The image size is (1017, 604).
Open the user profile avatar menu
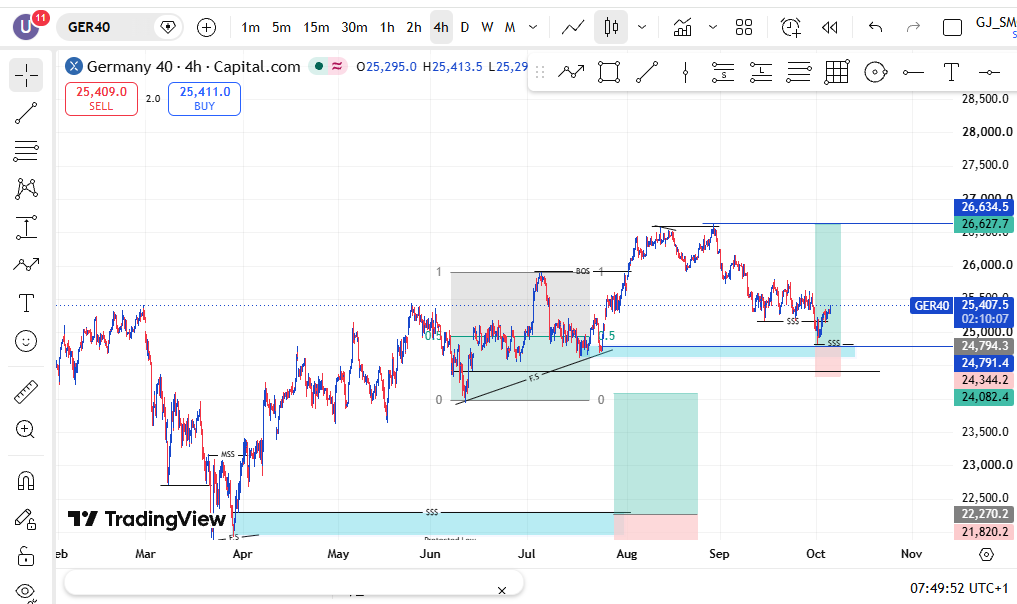[x=26, y=27]
